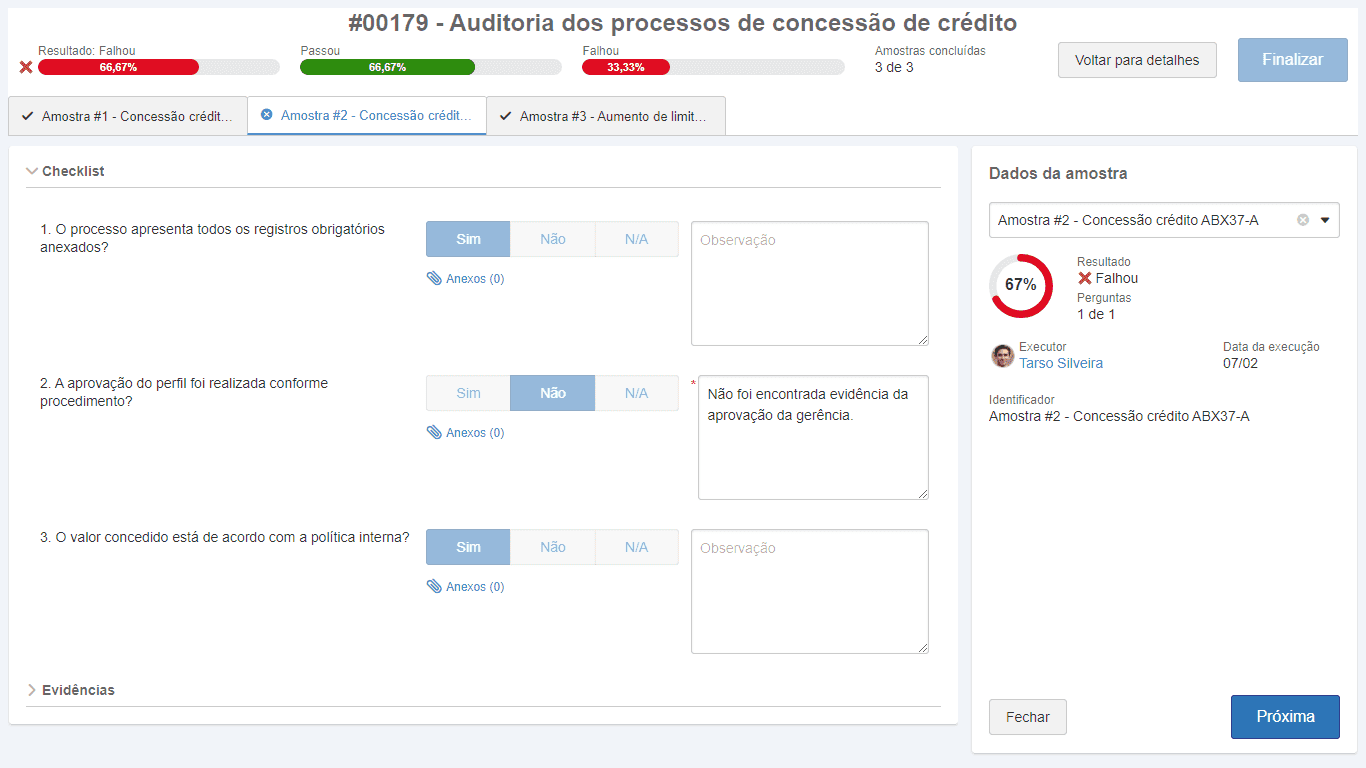Click the red X failed result icon at top left
Image resolution: width=1366 pixels, height=768 pixels.
coord(26,67)
